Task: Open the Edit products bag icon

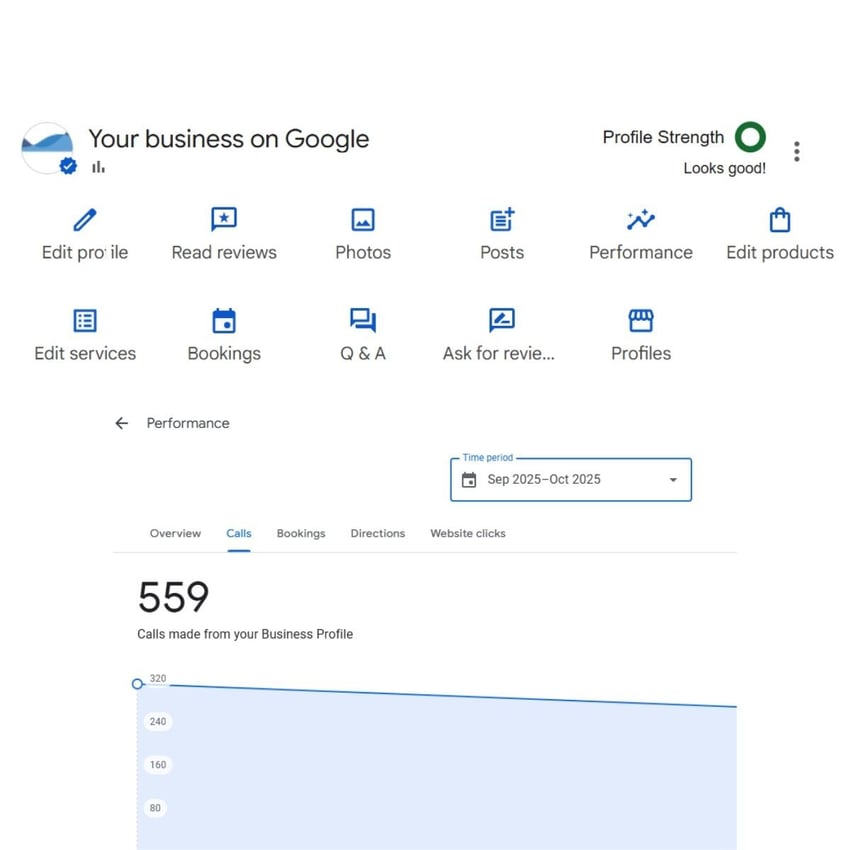Action: (x=779, y=219)
